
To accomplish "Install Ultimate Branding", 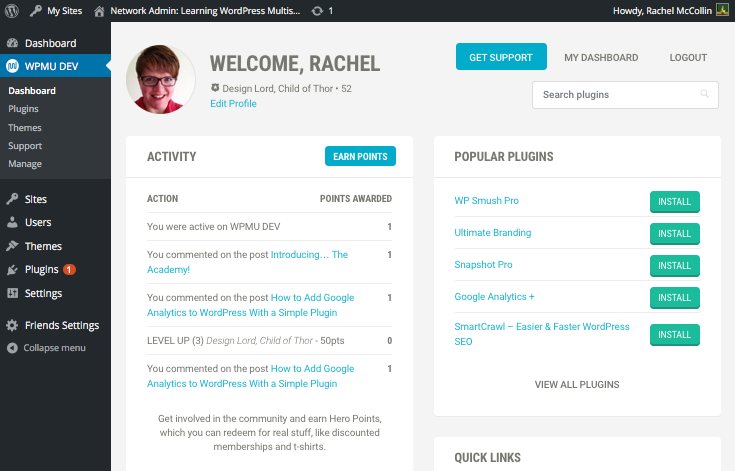I will [x=675, y=233].
